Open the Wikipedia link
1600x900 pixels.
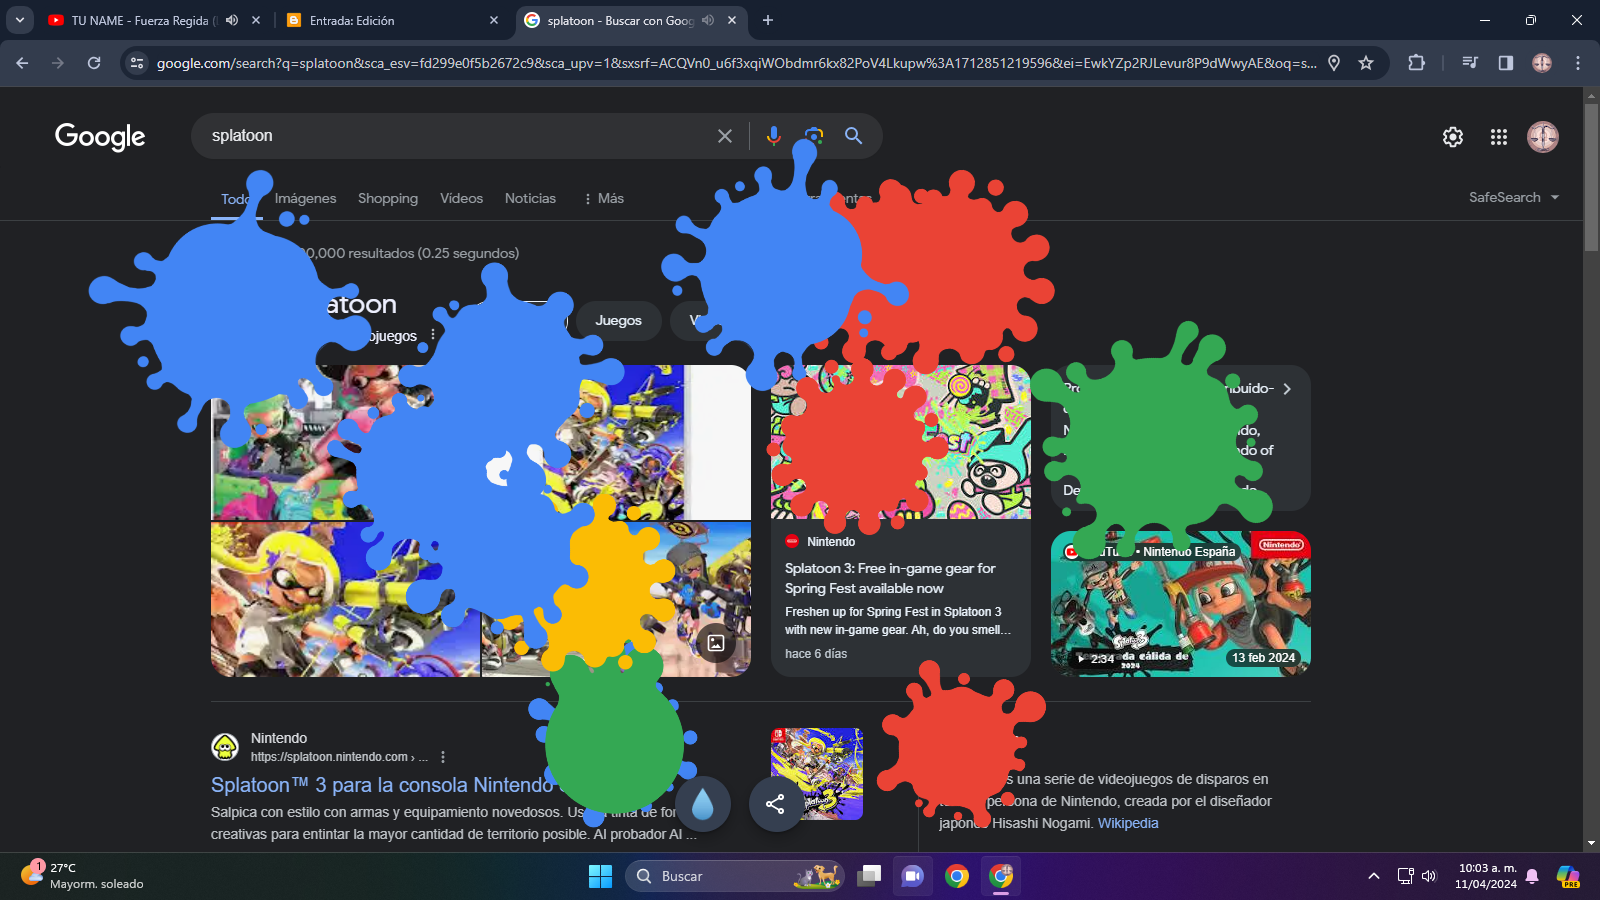(1128, 823)
